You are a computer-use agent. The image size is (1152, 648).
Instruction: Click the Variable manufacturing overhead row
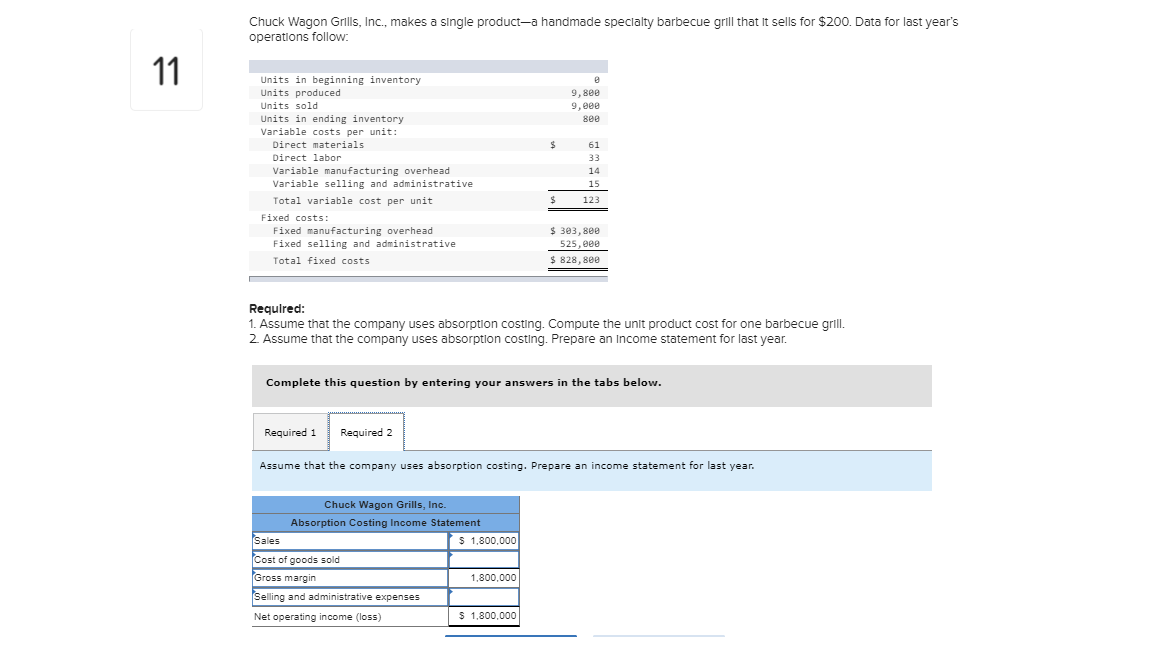click(x=428, y=170)
